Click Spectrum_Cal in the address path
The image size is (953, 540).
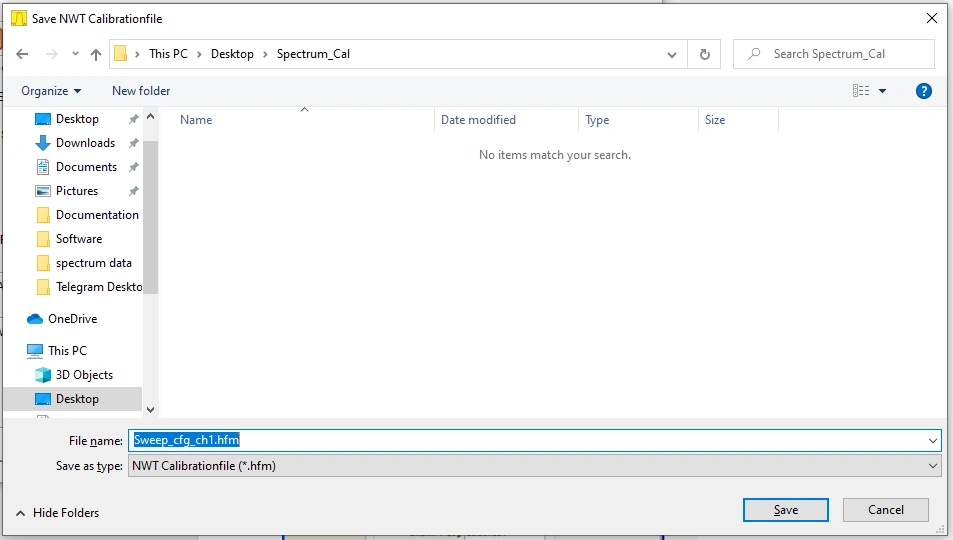(313, 54)
